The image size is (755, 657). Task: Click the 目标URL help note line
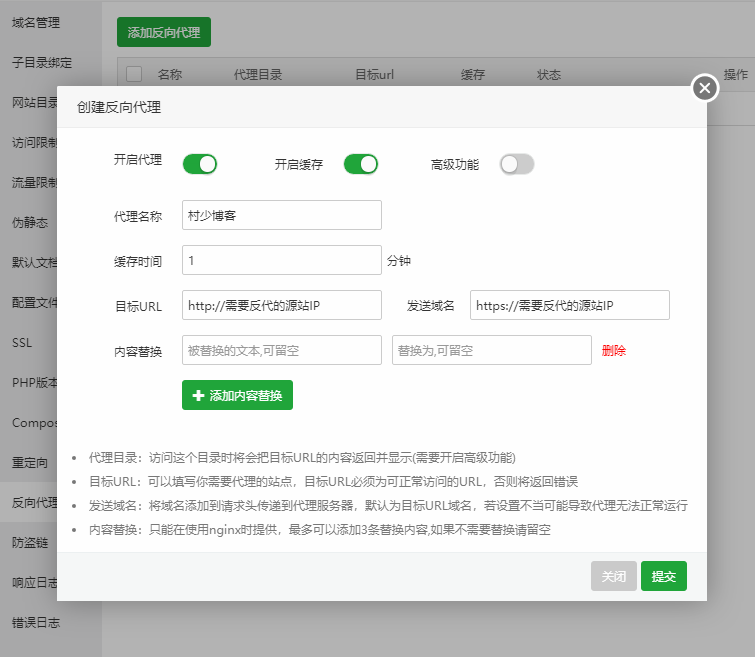[x=333, y=482]
